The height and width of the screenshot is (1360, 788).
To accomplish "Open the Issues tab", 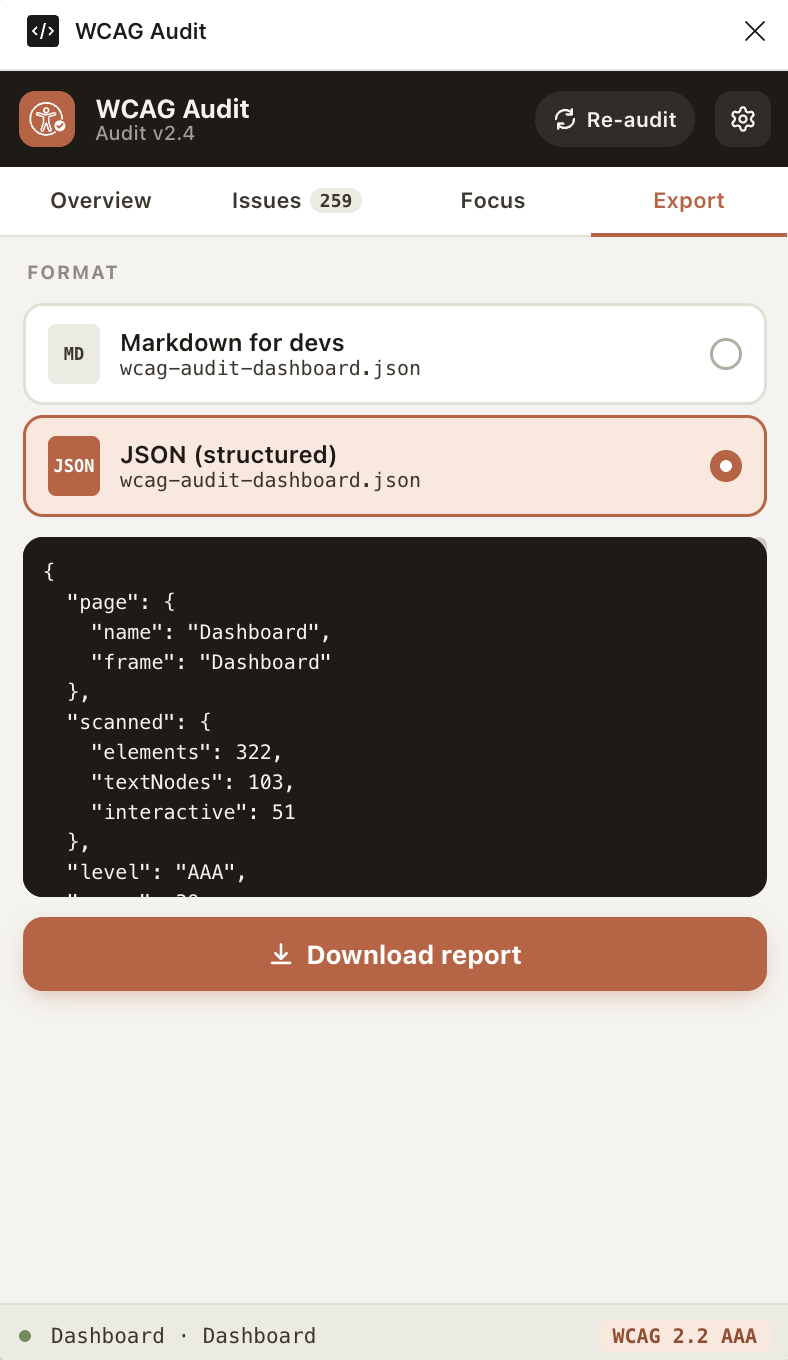I will (296, 201).
